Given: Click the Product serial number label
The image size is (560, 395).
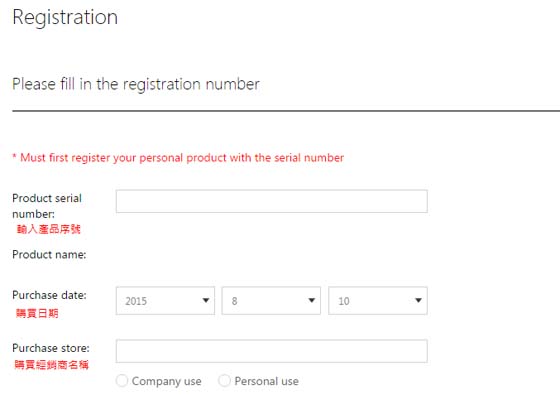Looking at the screenshot, I should (47, 206).
